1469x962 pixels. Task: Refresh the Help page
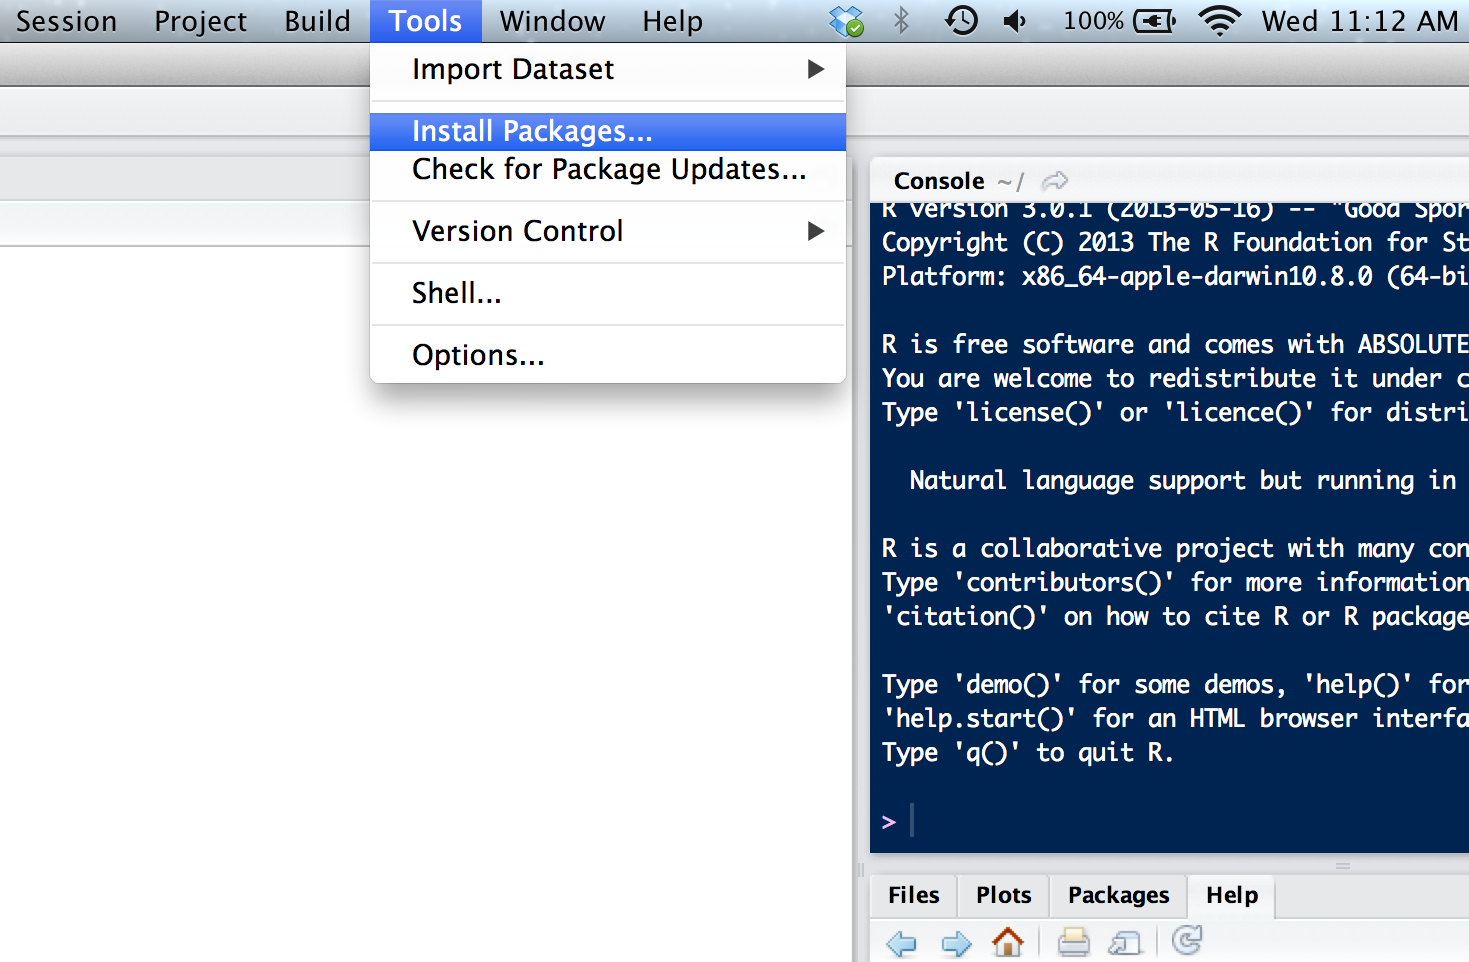coord(1186,941)
